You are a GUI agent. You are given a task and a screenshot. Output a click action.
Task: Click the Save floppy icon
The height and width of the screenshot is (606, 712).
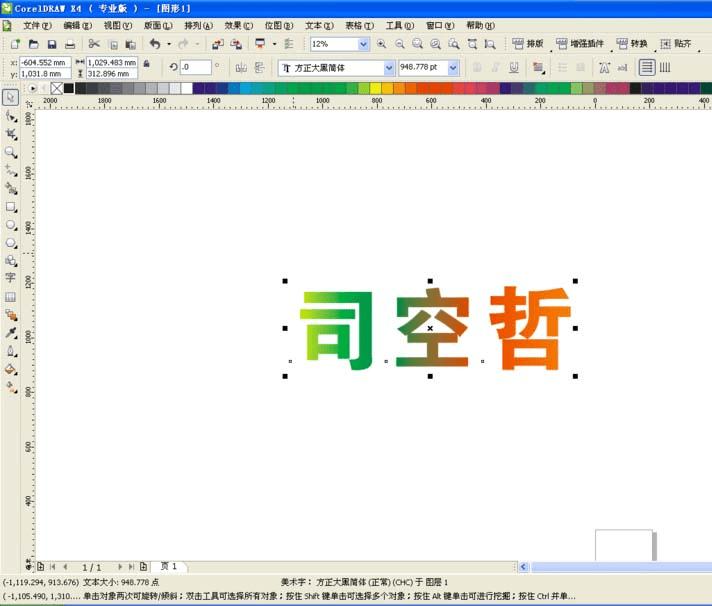[52, 44]
